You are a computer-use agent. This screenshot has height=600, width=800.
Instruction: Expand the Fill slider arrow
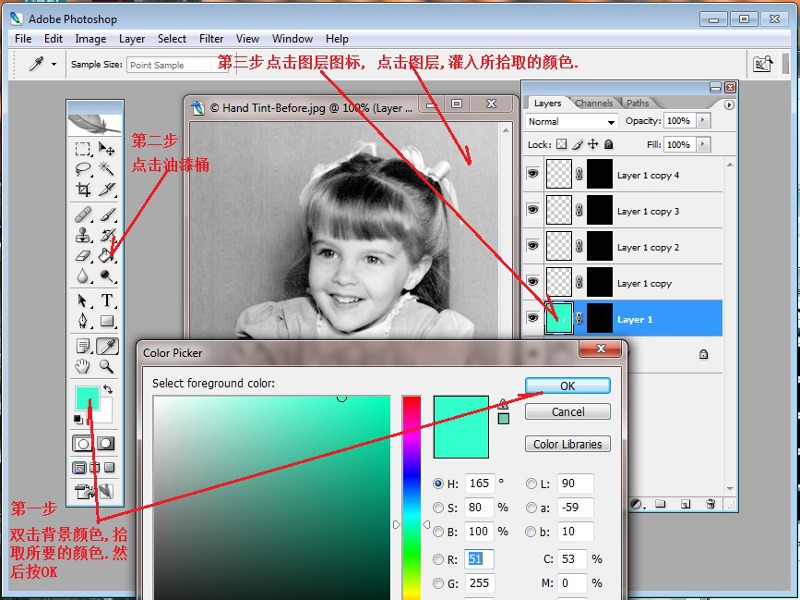[x=703, y=145]
